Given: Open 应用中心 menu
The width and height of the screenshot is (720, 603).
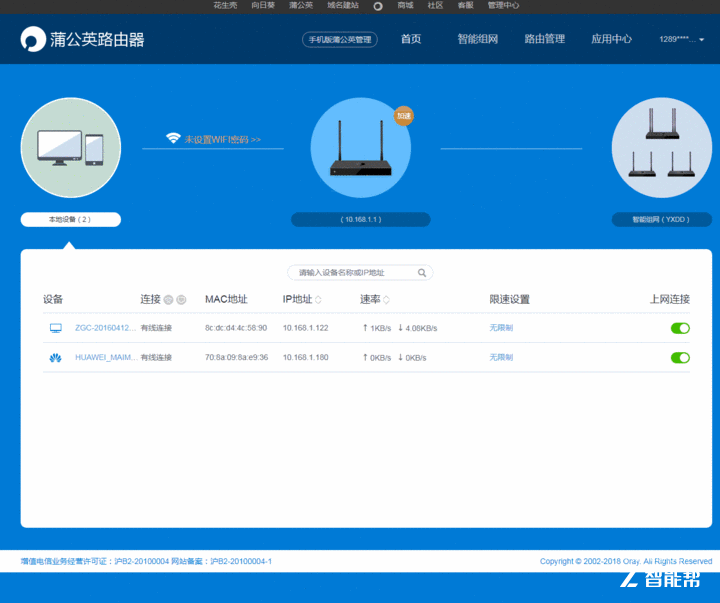Looking at the screenshot, I should pyautogui.click(x=611, y=39).
